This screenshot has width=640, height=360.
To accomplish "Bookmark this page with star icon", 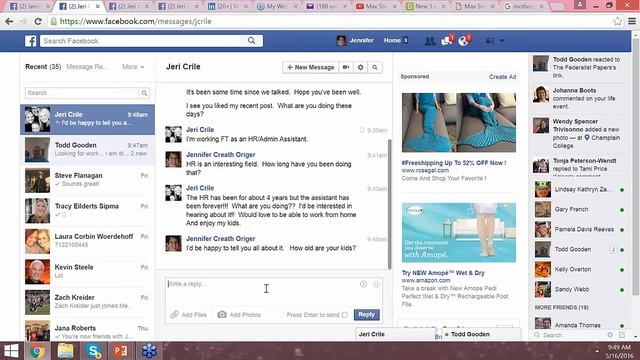I will [617, 21].
